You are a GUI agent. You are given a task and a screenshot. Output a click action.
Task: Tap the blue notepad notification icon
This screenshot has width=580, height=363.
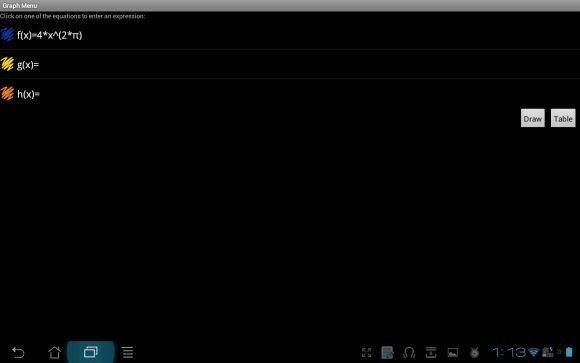pyautogui.click(x=387, y=353)
